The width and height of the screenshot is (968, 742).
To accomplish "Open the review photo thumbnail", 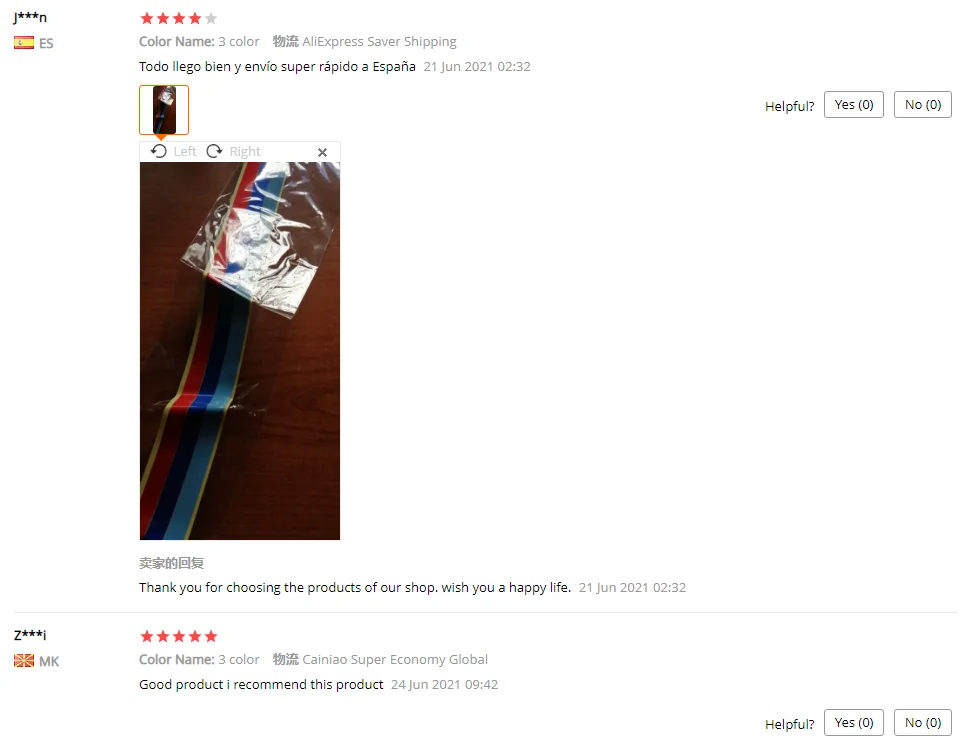I will tap(164, 110).
